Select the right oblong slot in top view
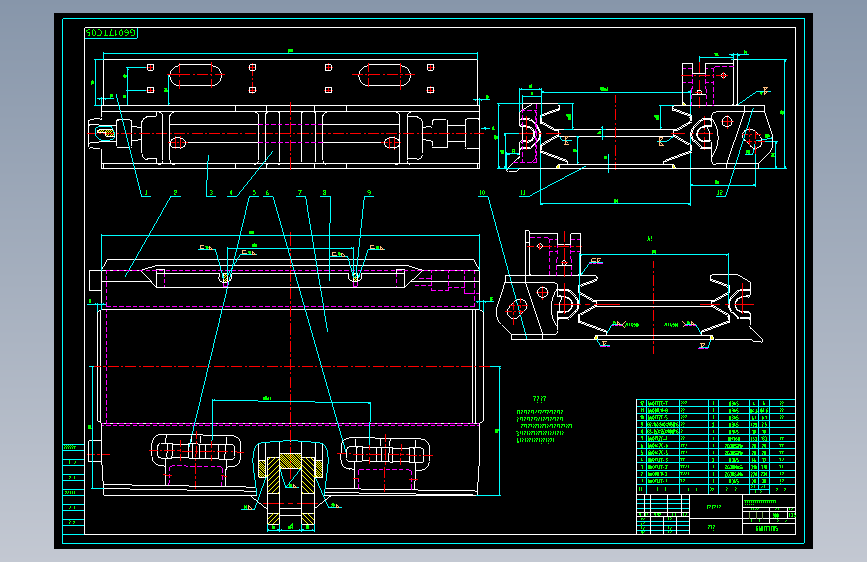This screenshot has width=867, height=562. (x=385, y=75)
